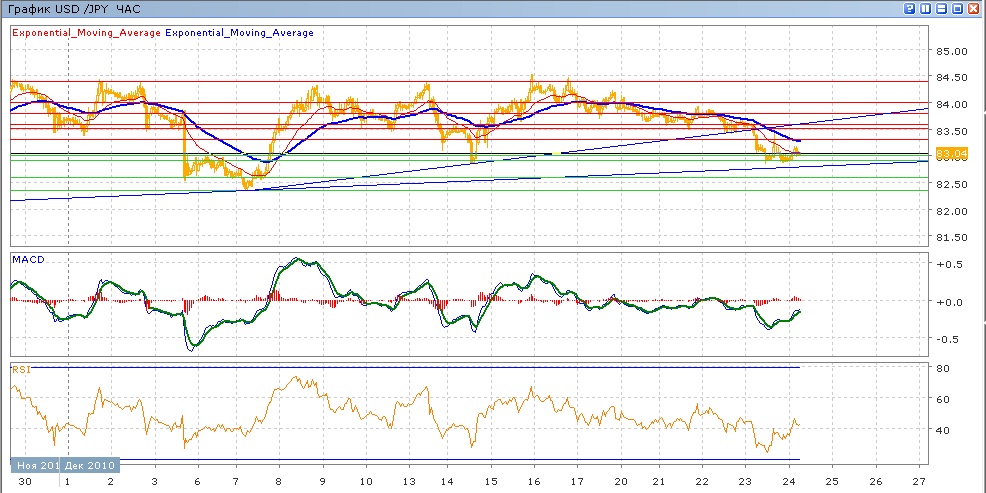
Task: Select the blue Exponential_Moving_Average legend label
Action: click(239, 33)
